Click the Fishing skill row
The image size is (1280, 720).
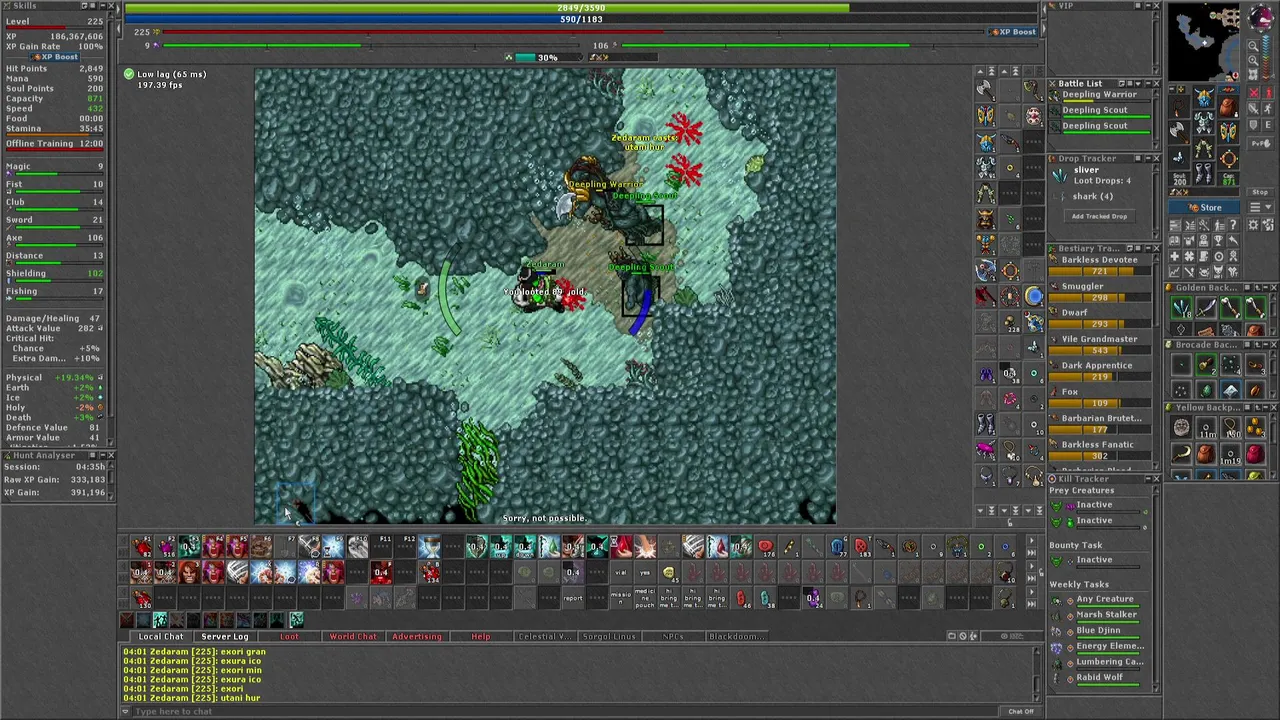[x=55, y=293]
